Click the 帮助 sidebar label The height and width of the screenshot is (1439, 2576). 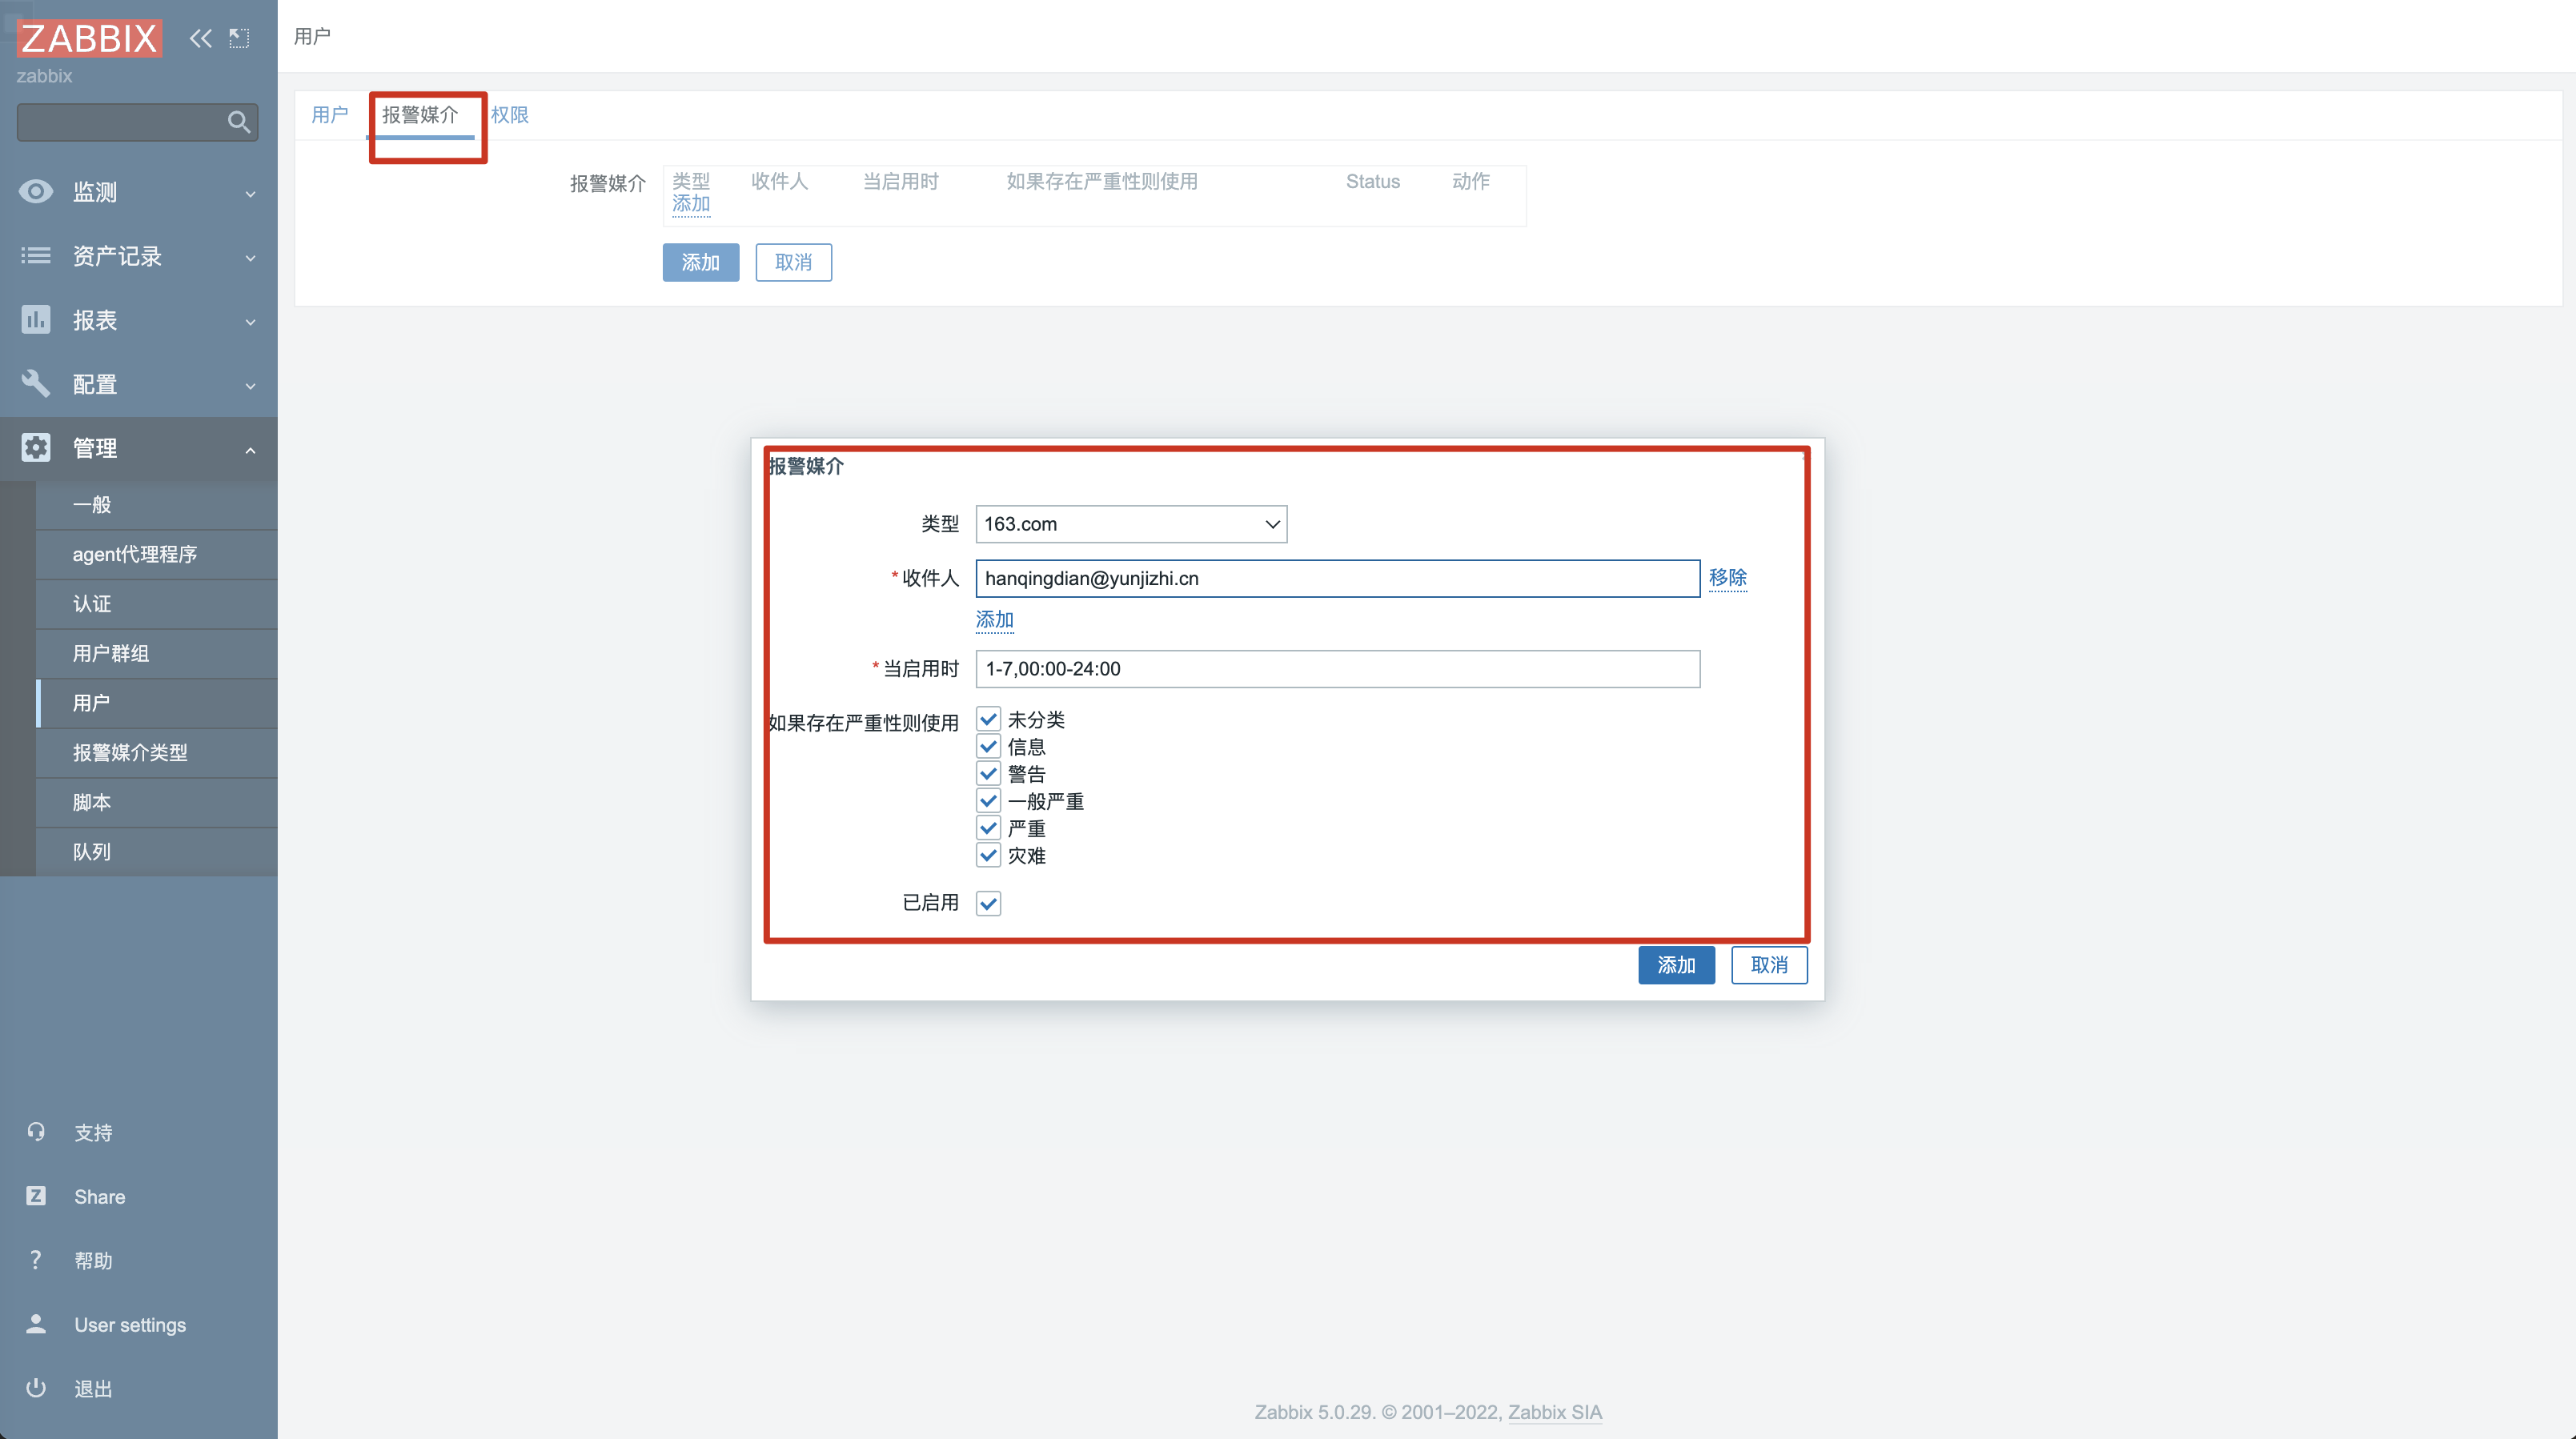pyautogui.click(x=93, y=1261)
